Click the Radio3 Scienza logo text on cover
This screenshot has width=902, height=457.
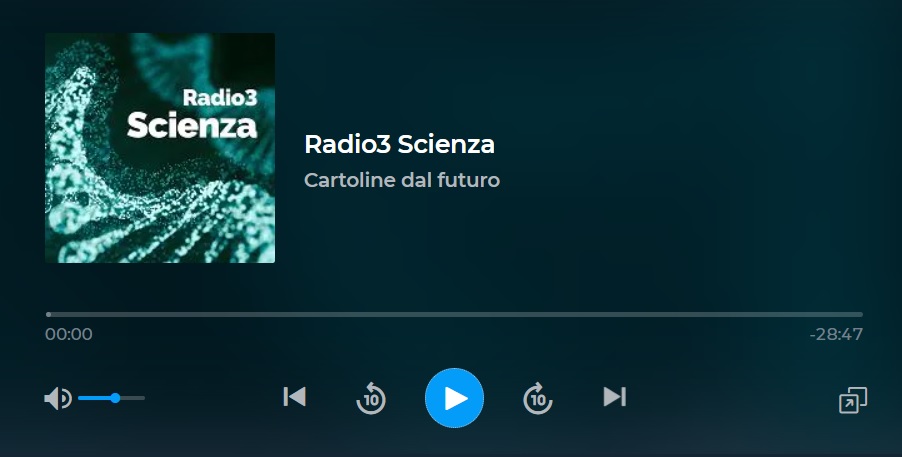pyautogui.click(x=192, y=113)
